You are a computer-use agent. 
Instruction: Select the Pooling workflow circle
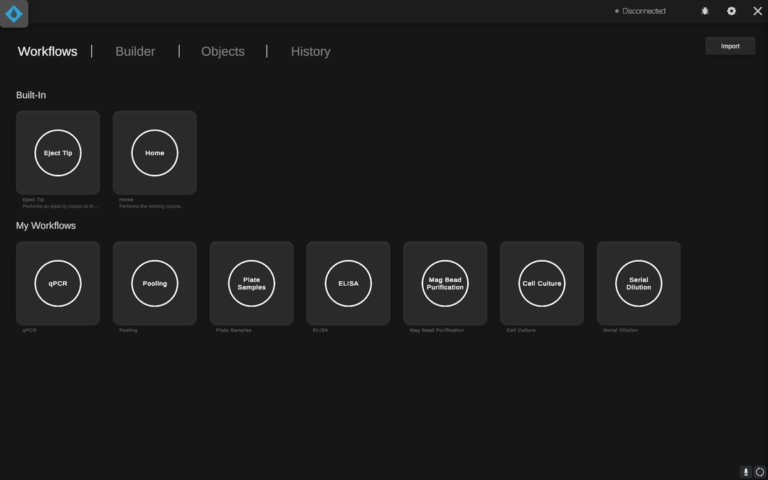click(155, 283)
